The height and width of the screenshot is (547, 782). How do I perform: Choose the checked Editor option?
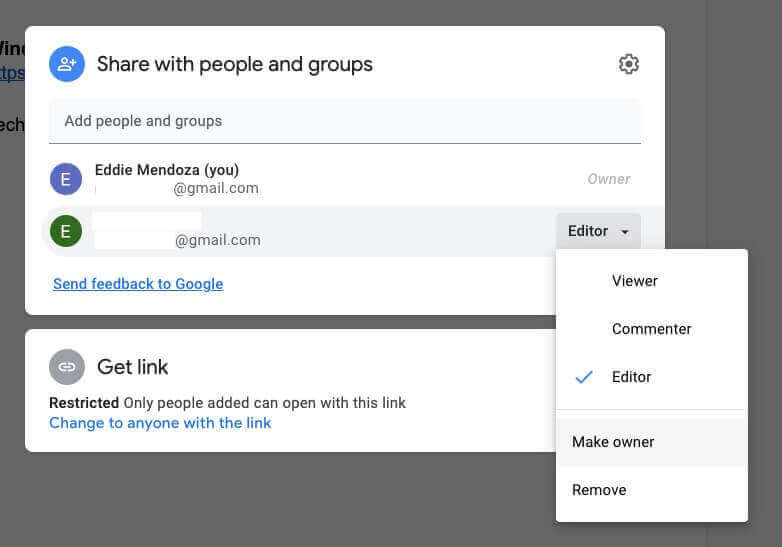(651, 377)
